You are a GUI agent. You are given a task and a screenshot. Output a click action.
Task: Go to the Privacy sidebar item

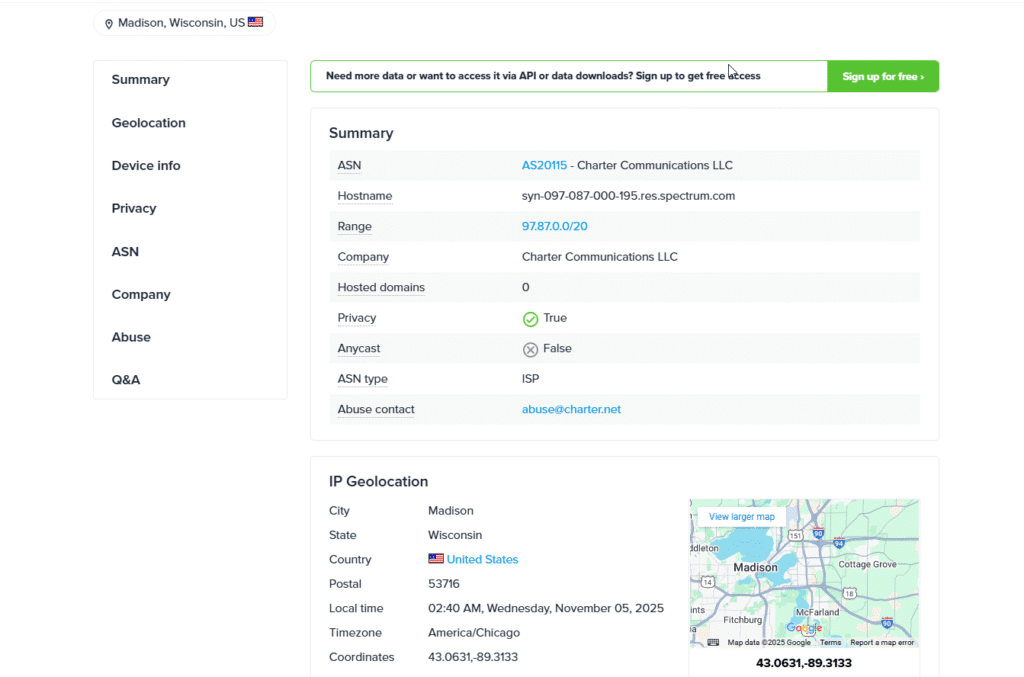point(134,209)
